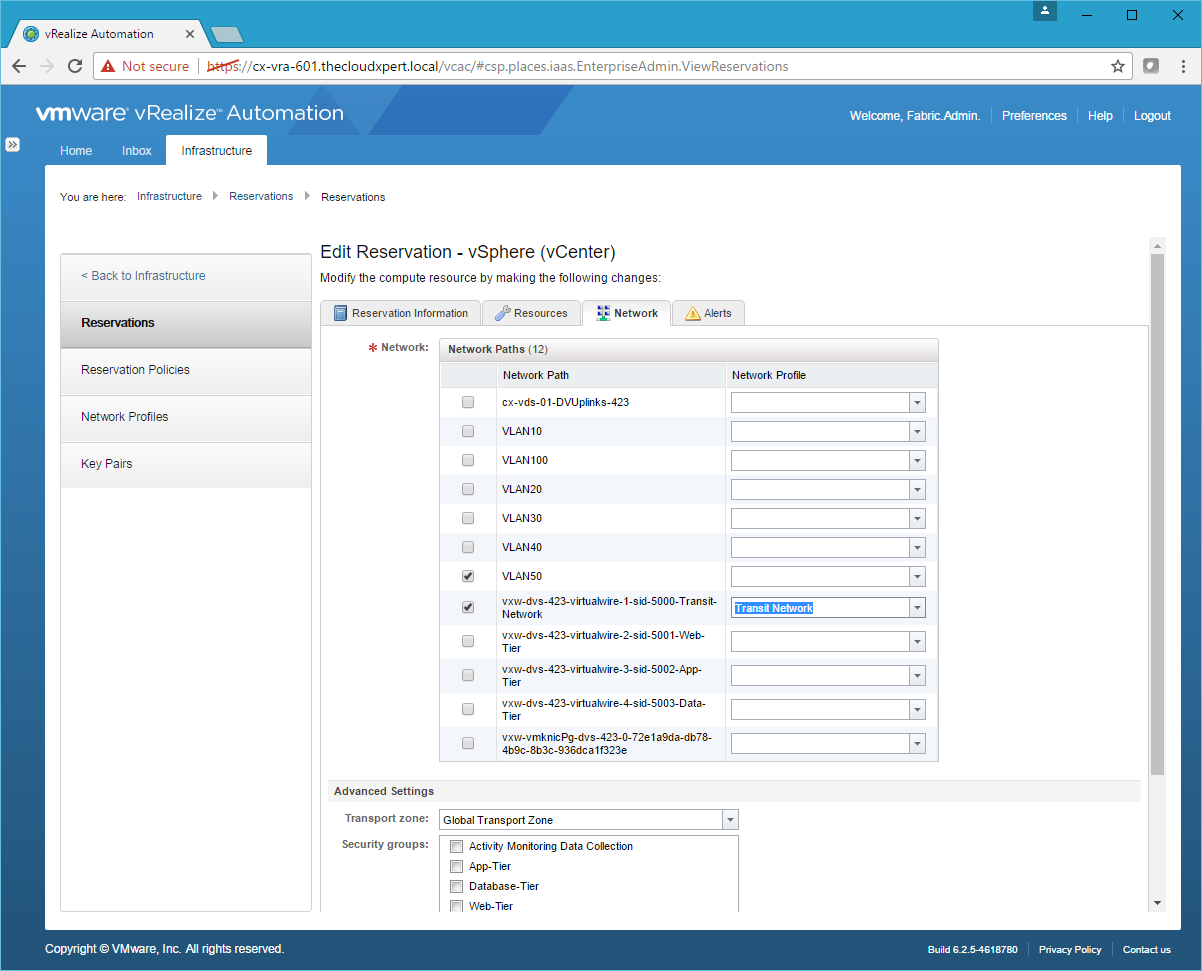Uncheck the VLAN50 network path checkbox
The image size is (1202, 971).
tap(468, 577)
